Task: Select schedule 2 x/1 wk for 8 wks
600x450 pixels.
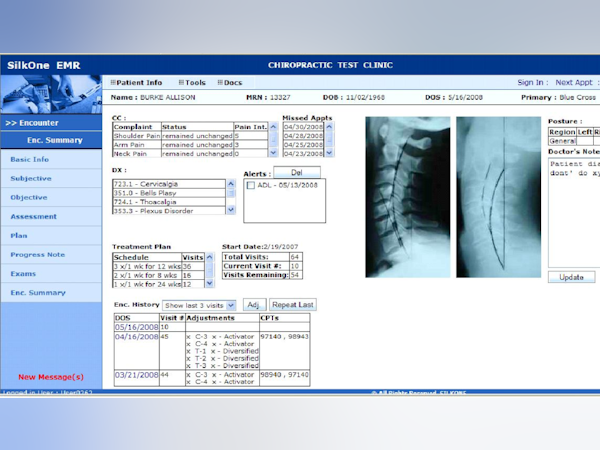Action: tap(159, 275)
